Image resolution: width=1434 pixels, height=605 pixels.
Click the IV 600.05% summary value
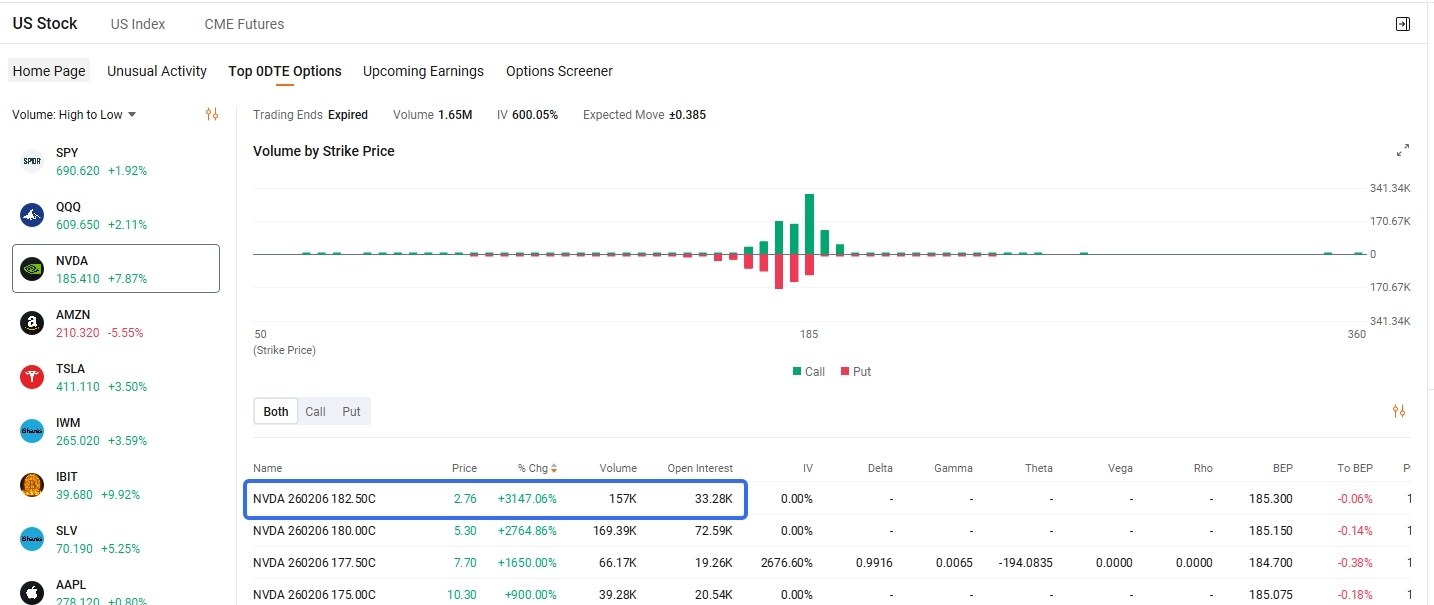coord(535,114)
